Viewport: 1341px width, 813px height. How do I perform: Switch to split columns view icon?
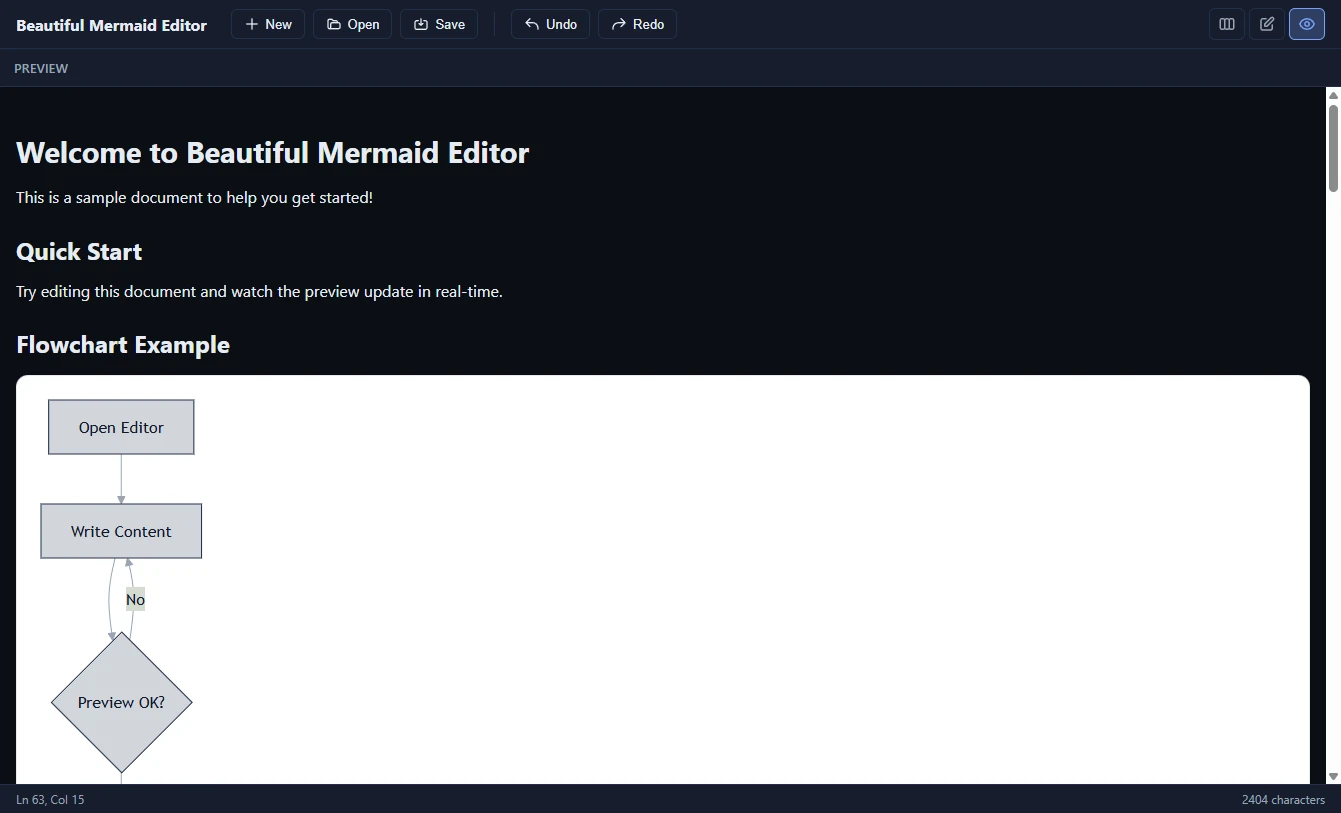click(1227, 24)
